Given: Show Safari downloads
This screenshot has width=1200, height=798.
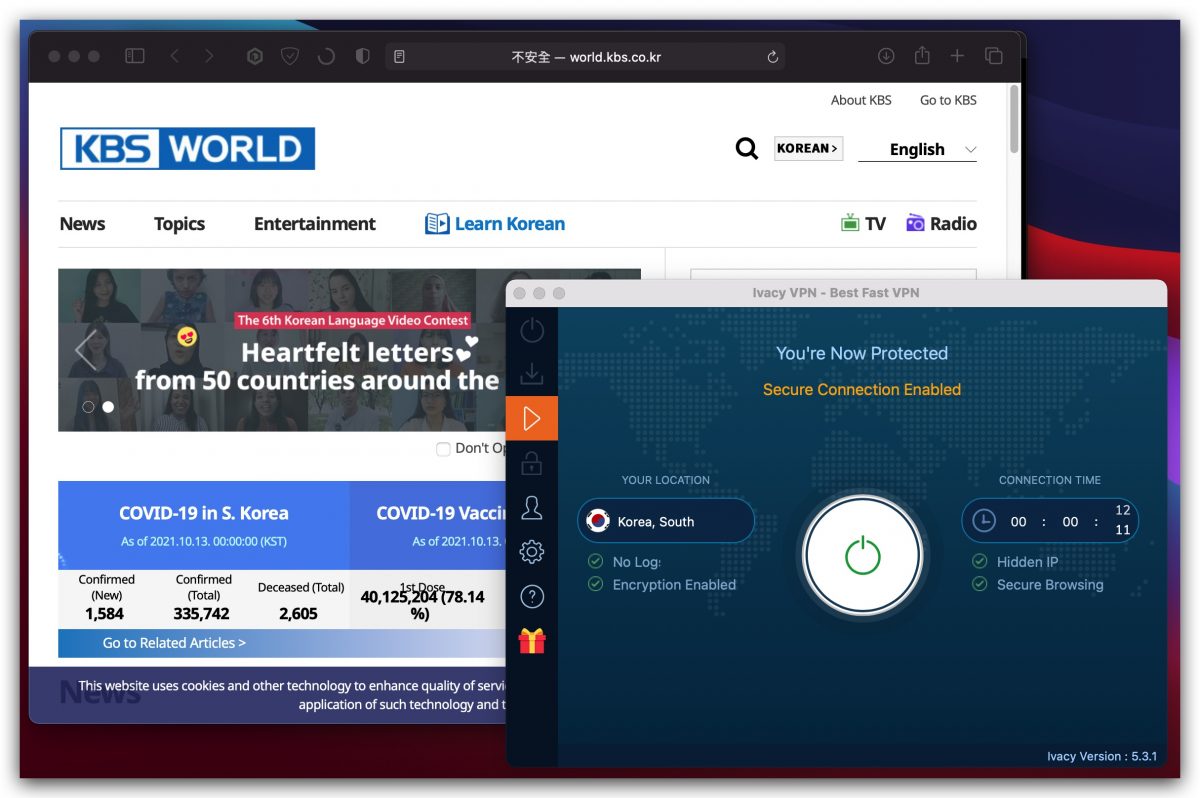Looking at the screenshot, I should coord(886,56).
